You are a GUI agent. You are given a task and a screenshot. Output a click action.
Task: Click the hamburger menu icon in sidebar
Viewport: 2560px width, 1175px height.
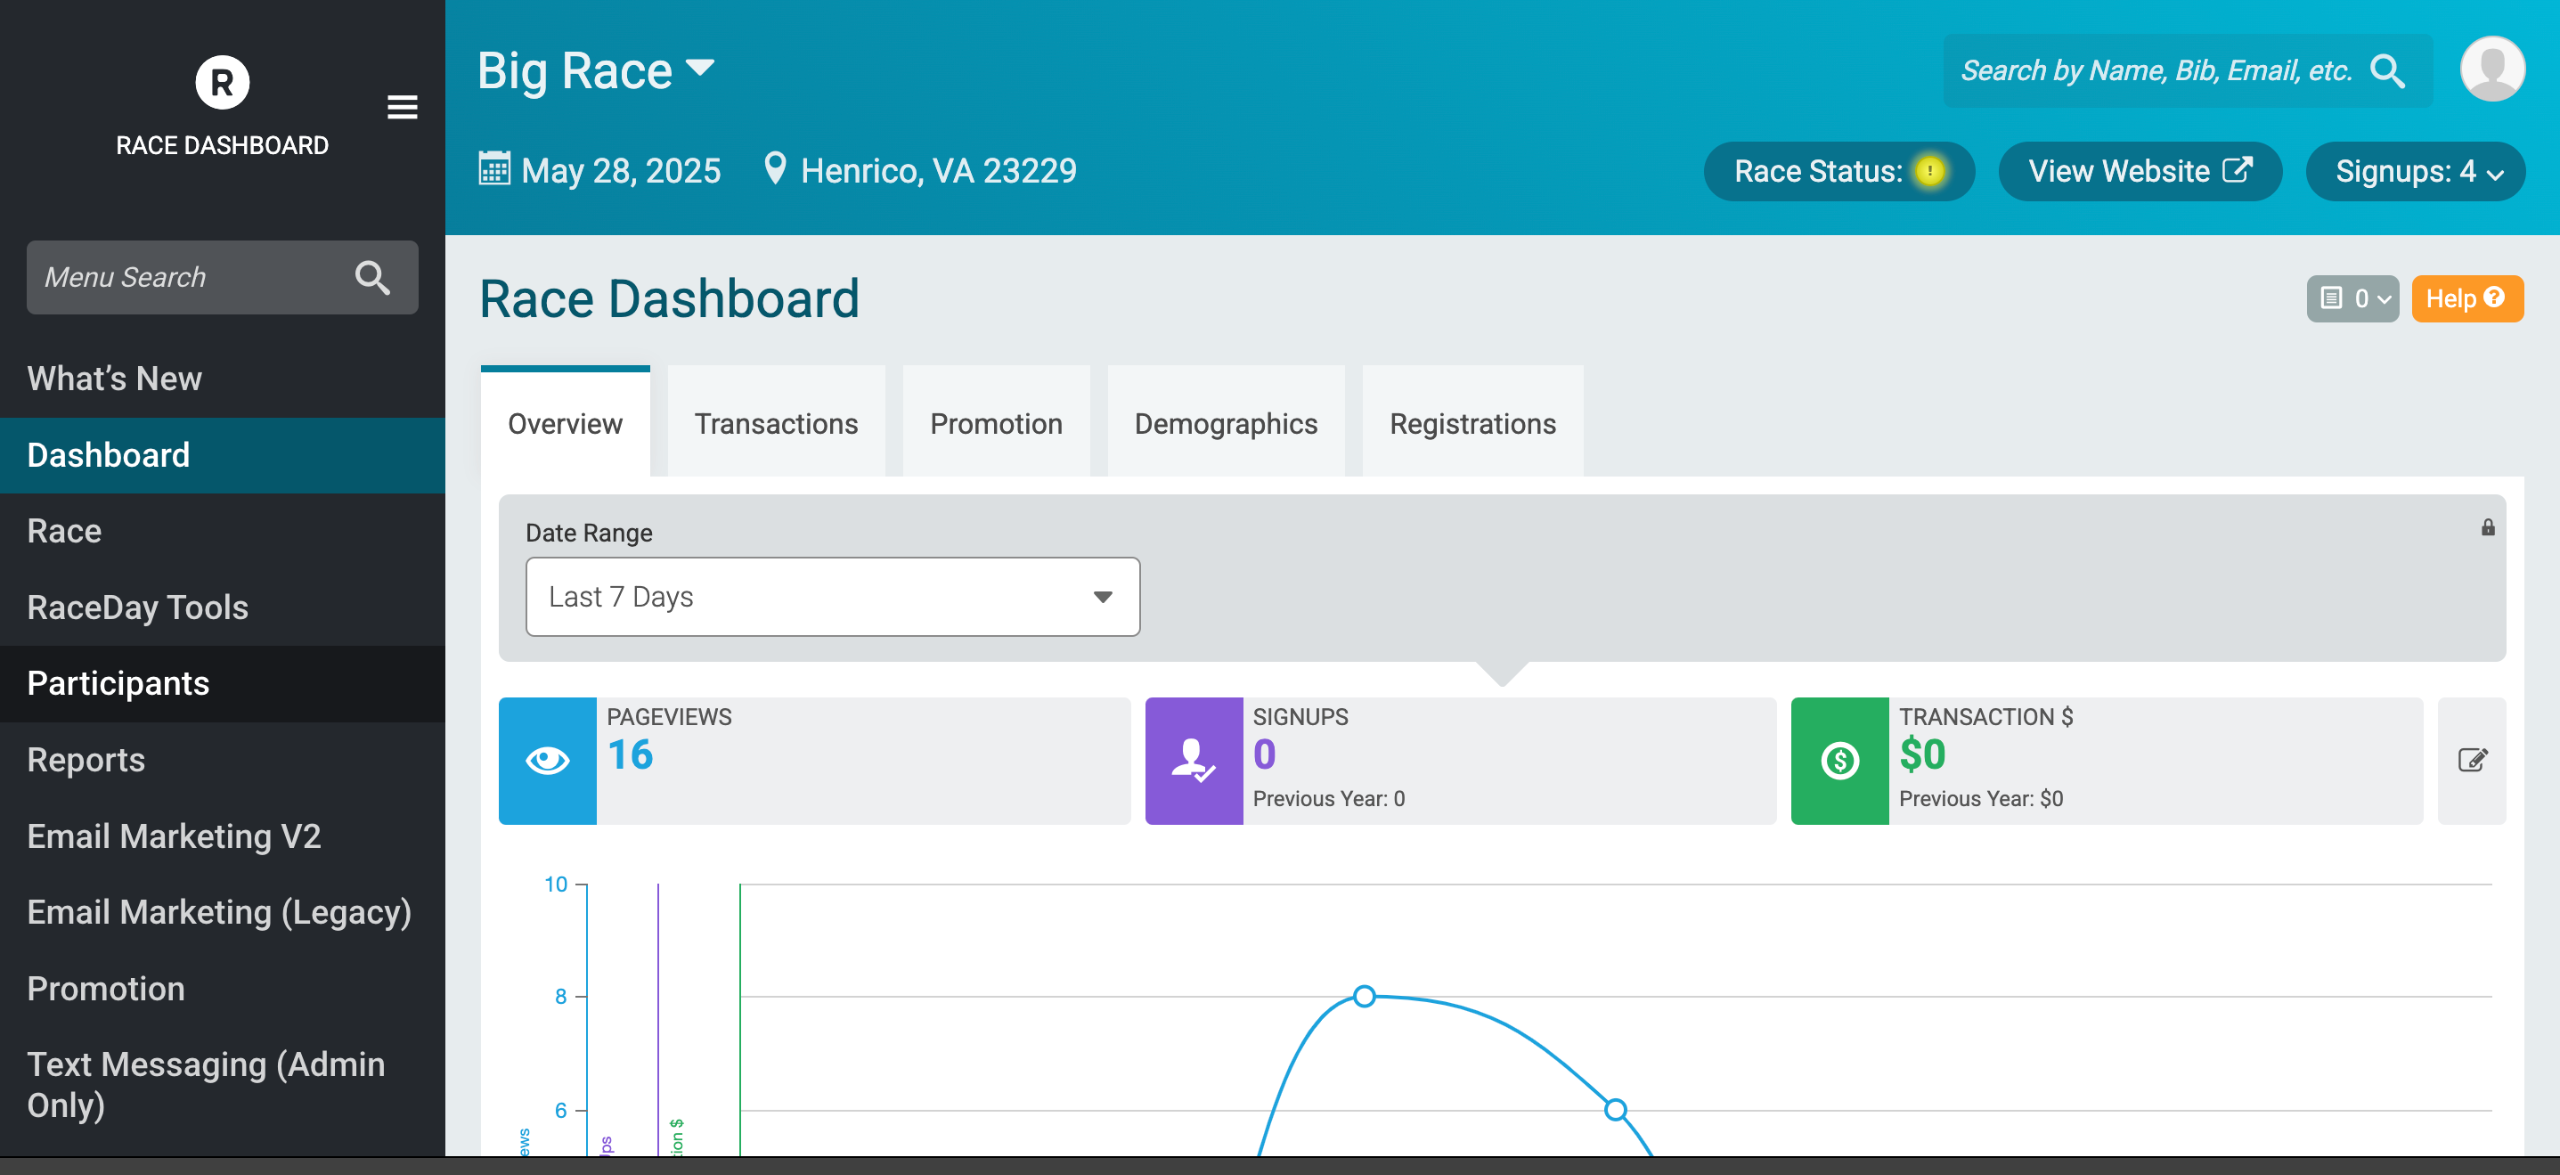pyautogui.click(x=402, y=107)
